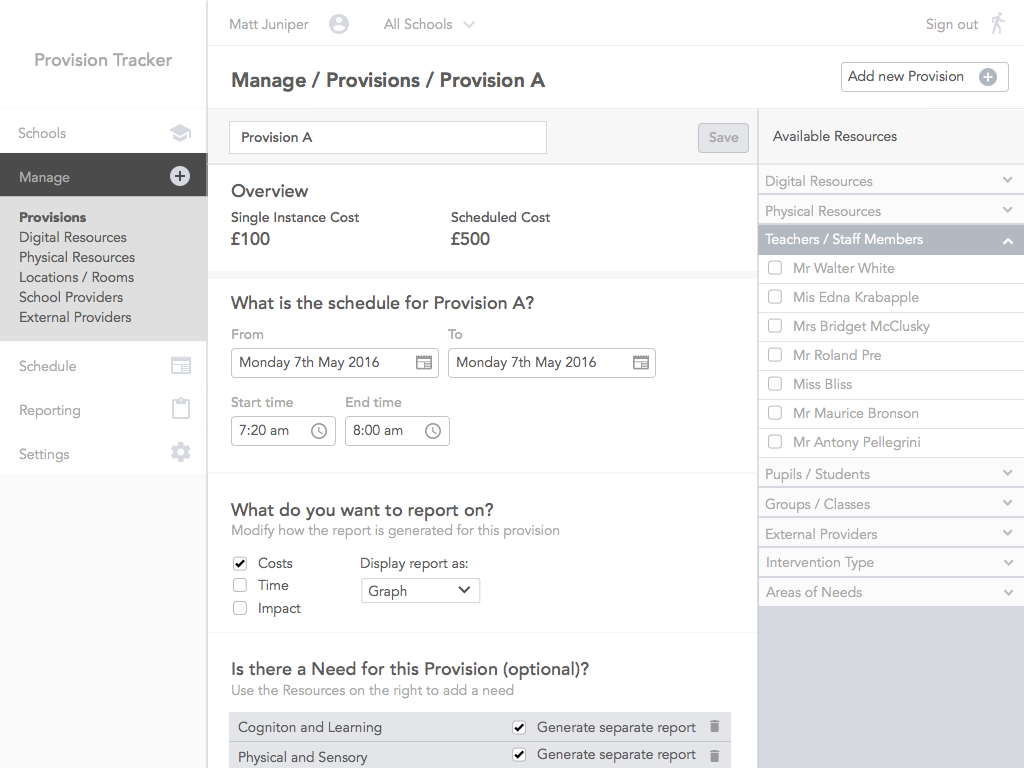Click the To date input field
1024x768 pixels.
pyautogui.click(x=551, y=363)
